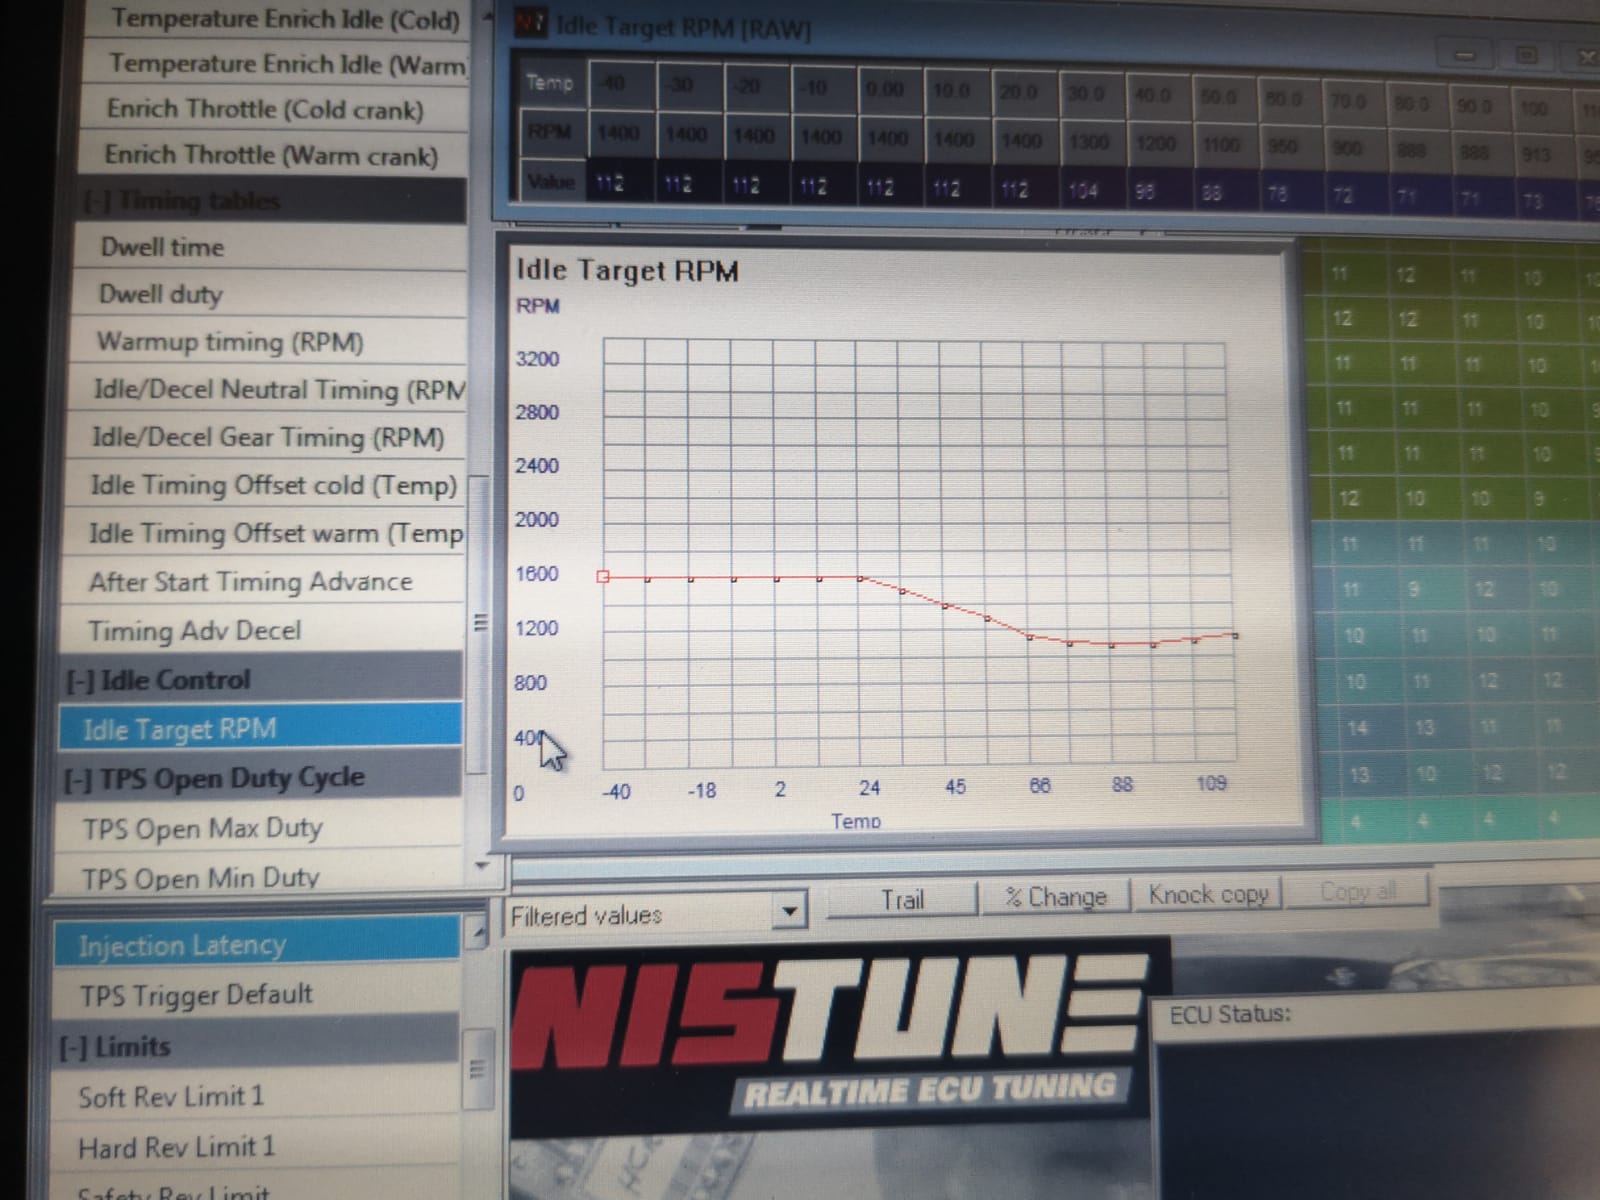Select Injection Latency in lower list
The height and width of the screenshot is (1200, 1600).
[x=257, y=945]
